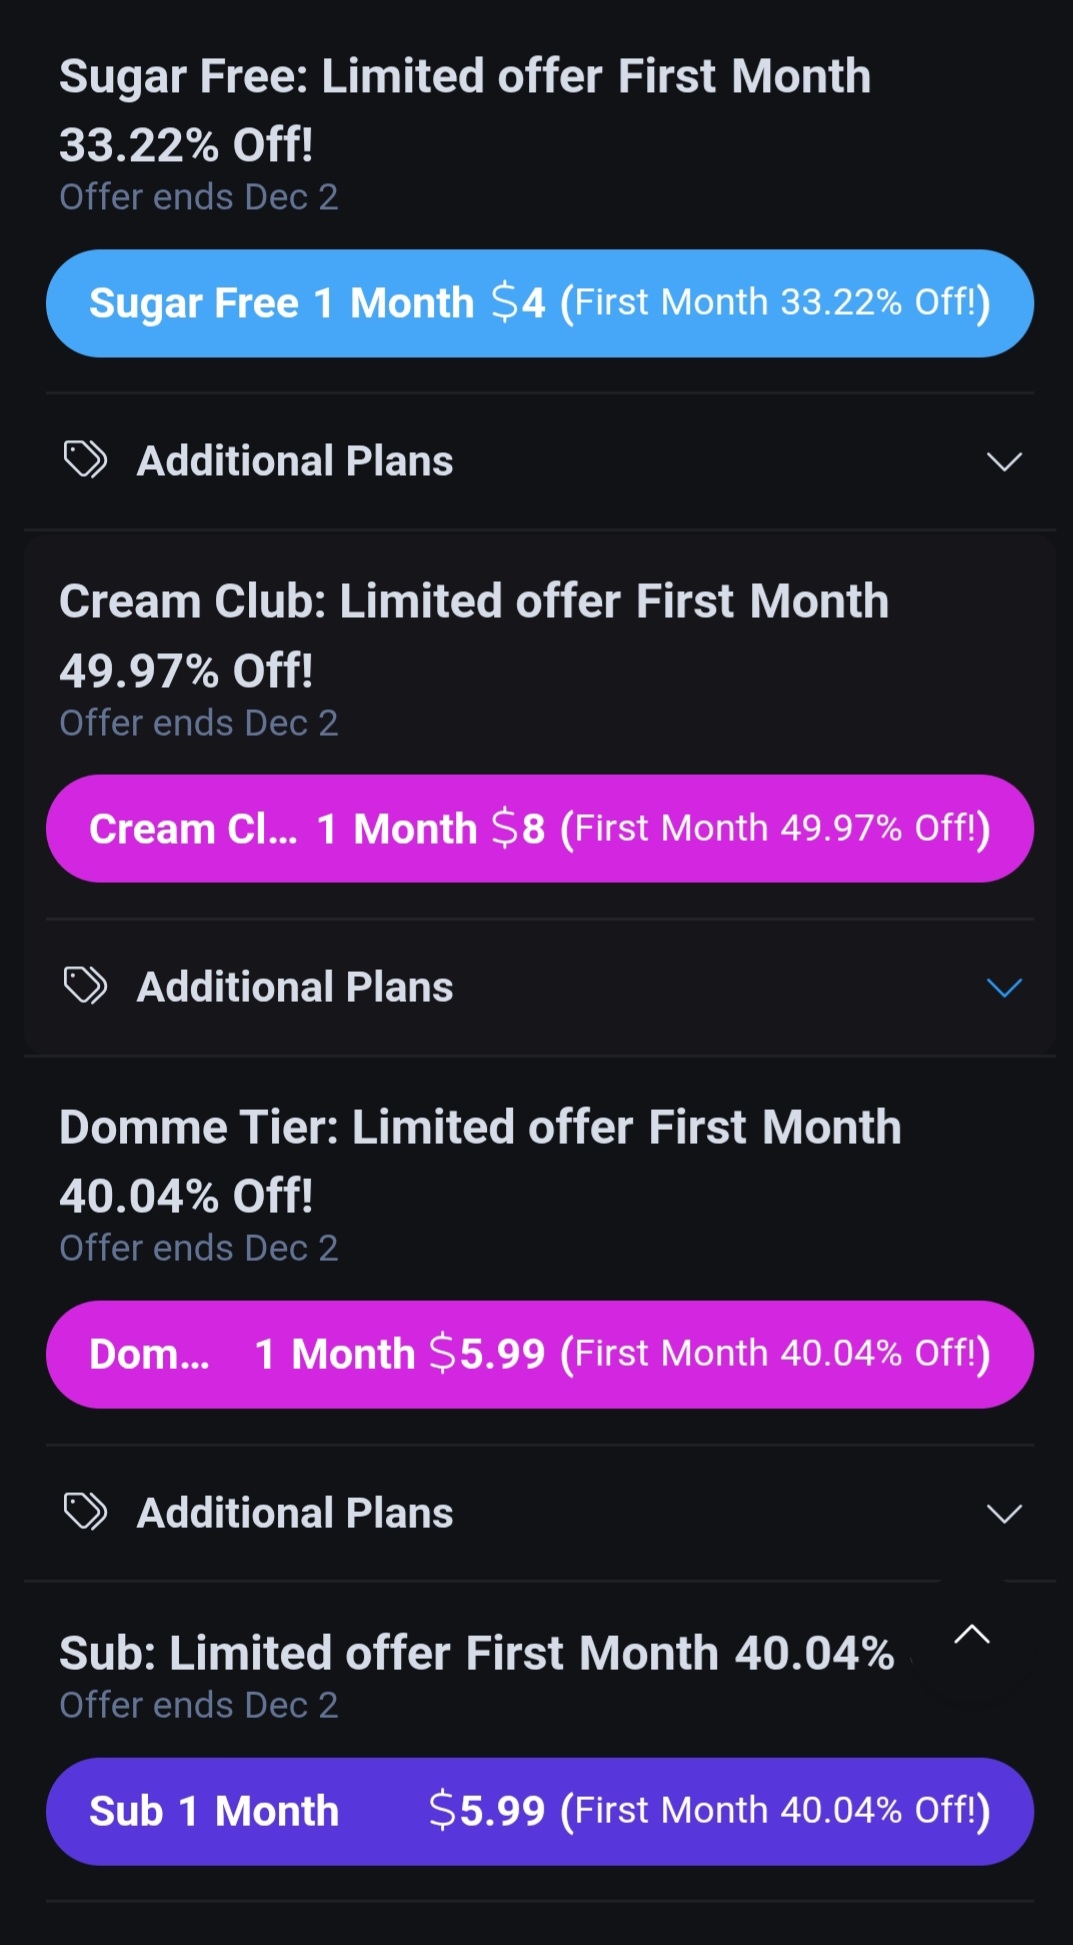This screenshot has width=1073, height=1945.
Task: Select the Sugar Free 33.22% Off heading
Action: click(x=465, y=110)
